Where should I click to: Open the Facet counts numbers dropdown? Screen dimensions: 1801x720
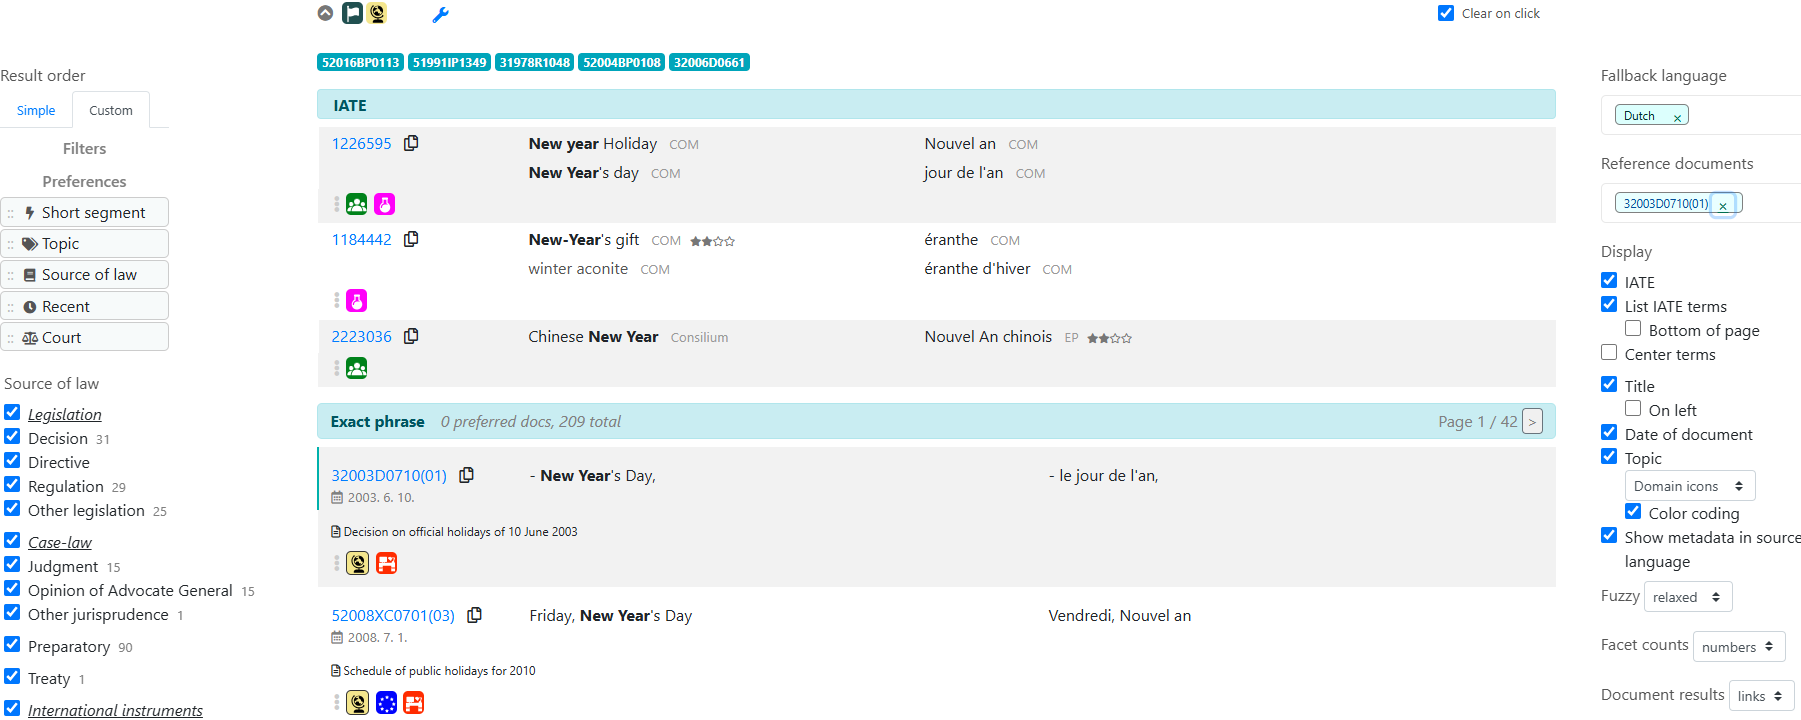[1738, 647]
